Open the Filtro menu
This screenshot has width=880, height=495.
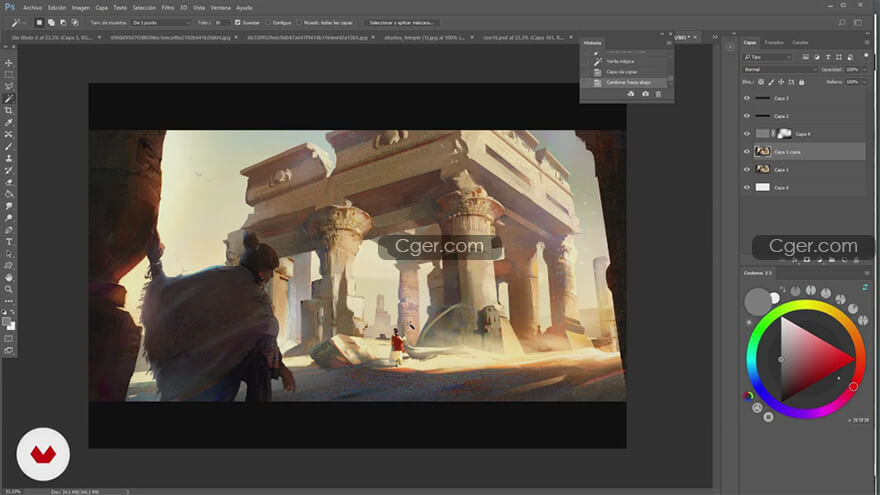tap(168, 8)
